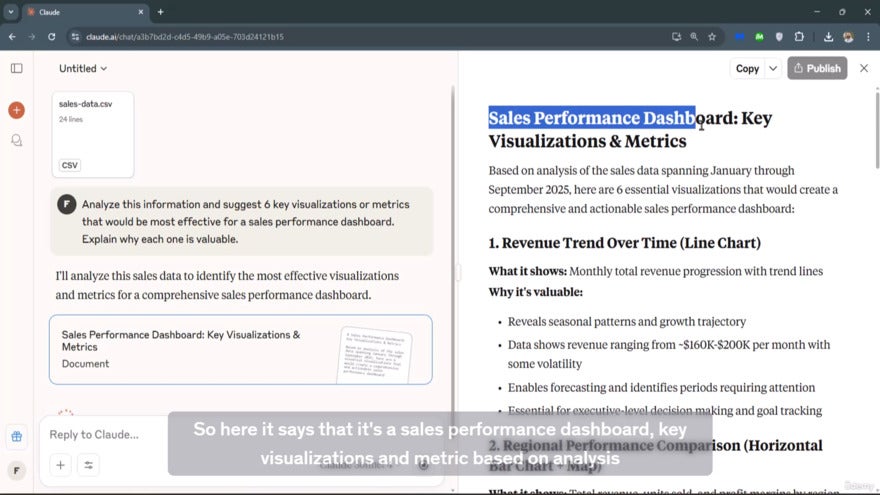The image size is (880, 495).
Task: Open the F profile avatar at sidebar bottom
Action: (x=16, y=470)
